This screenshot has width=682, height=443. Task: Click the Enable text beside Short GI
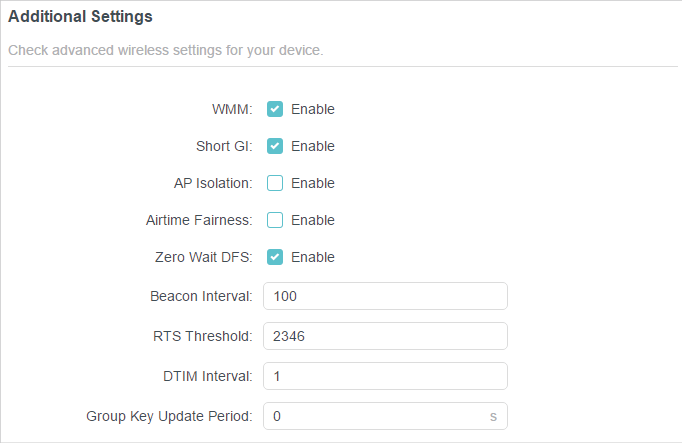pyautogui.click(x=313, y=146)
